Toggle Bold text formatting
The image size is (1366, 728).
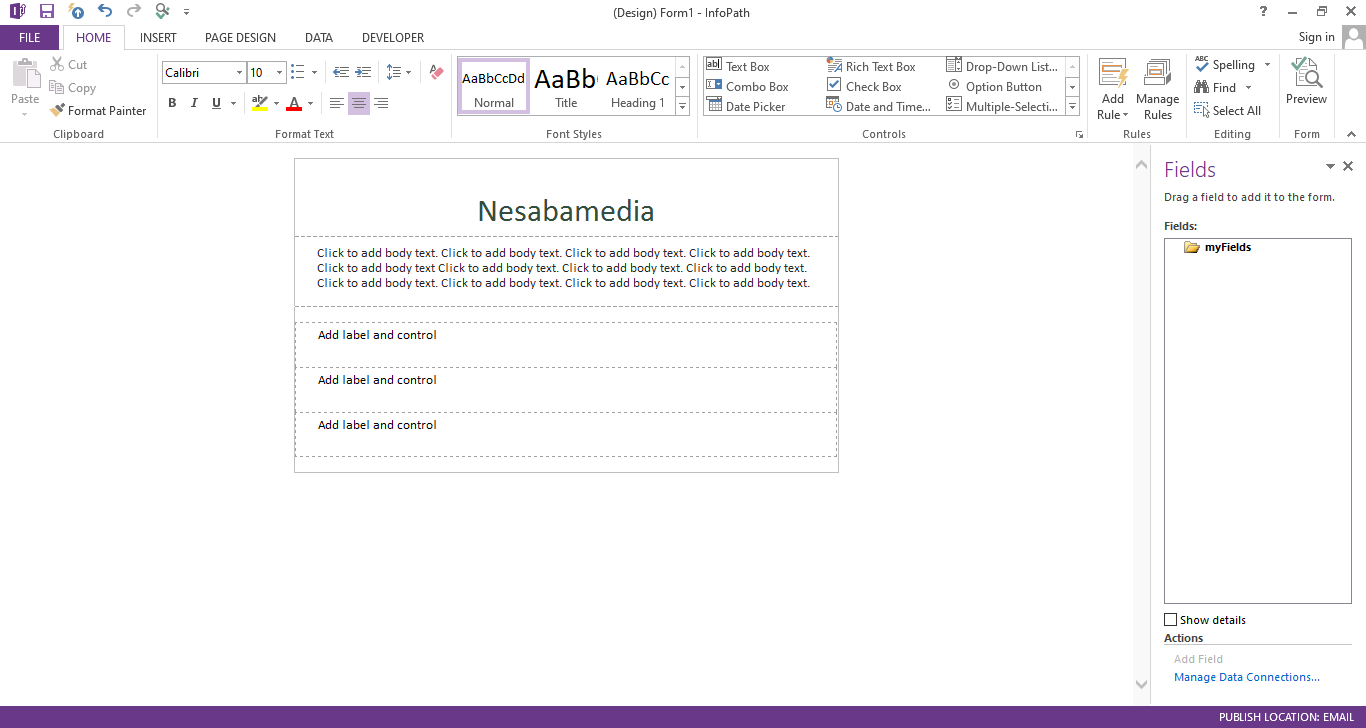point(172,103)
